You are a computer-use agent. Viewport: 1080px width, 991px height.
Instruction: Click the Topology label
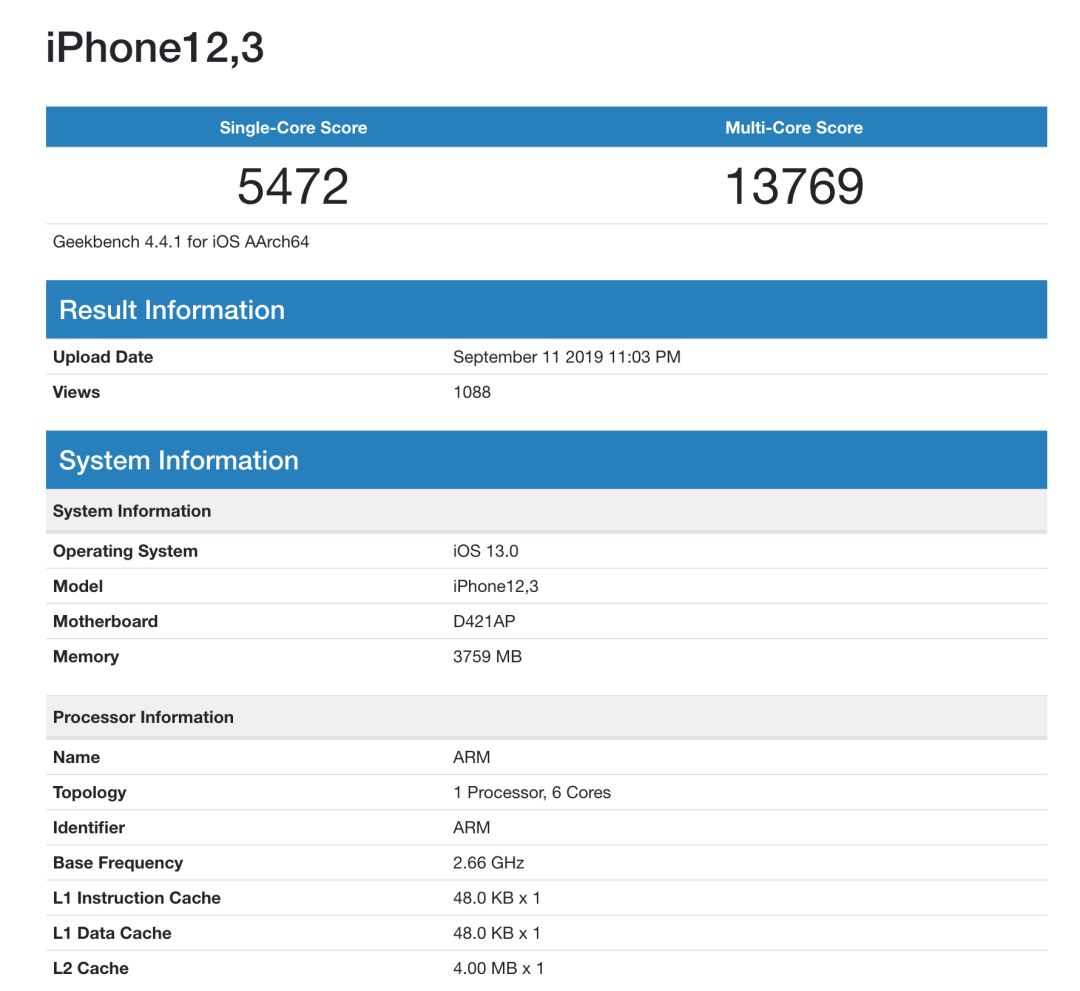click(x=90, y=792)
